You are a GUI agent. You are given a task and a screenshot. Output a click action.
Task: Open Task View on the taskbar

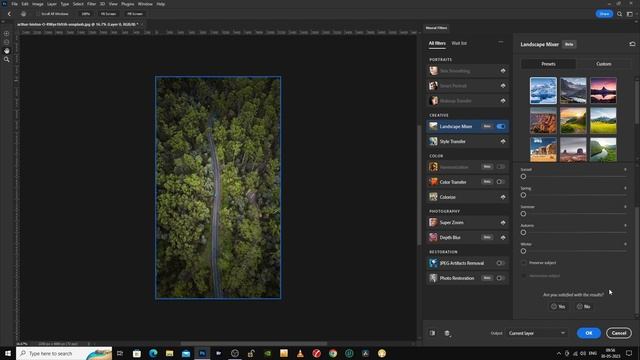120,353
